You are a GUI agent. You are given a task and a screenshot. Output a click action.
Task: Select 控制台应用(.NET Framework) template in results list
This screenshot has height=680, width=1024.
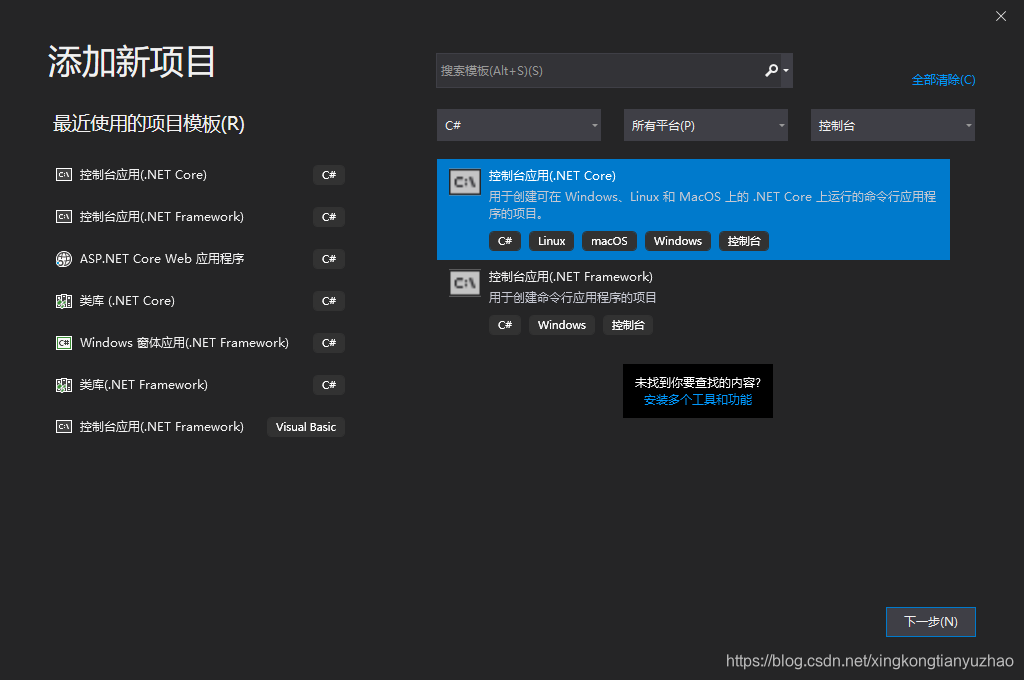[x=693, y=301]
